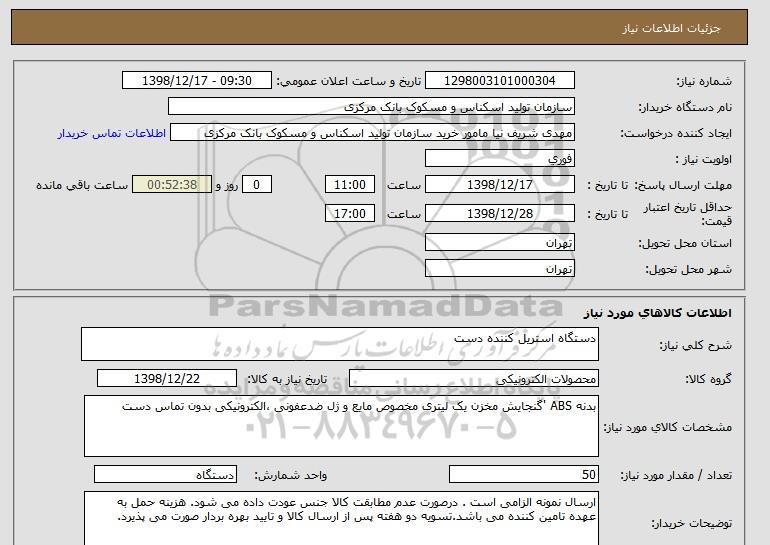Click the price validity time 17:00
Screen dimensions: 770x545
point(350,214)
